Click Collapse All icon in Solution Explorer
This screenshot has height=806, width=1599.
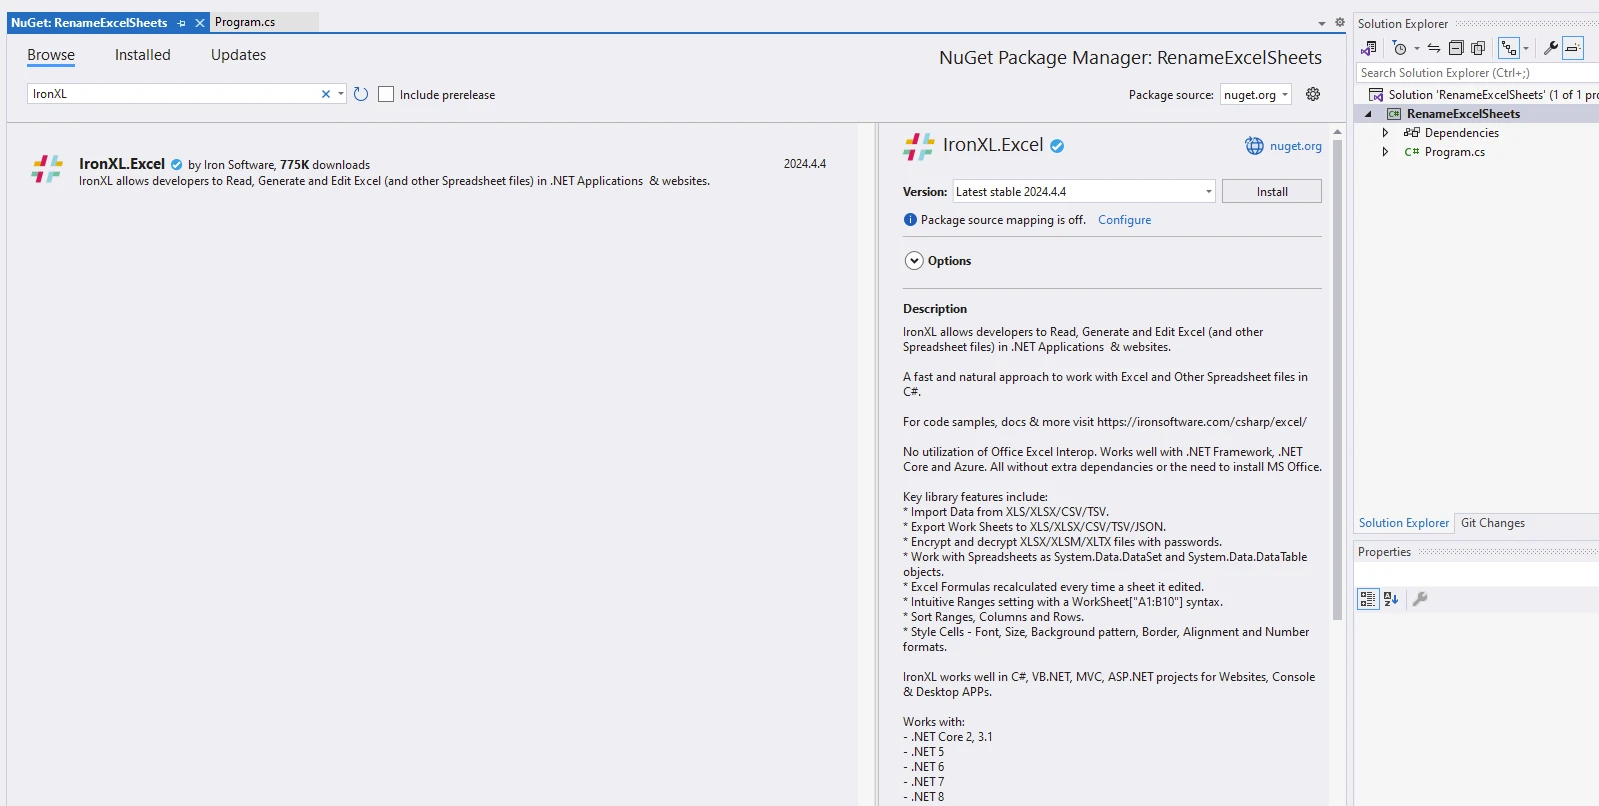(x=1456, y=48)
